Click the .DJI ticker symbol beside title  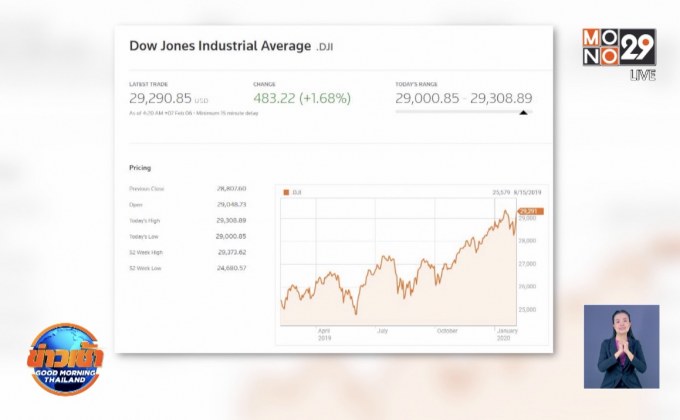pyautogui.click(x=328, y=46)
